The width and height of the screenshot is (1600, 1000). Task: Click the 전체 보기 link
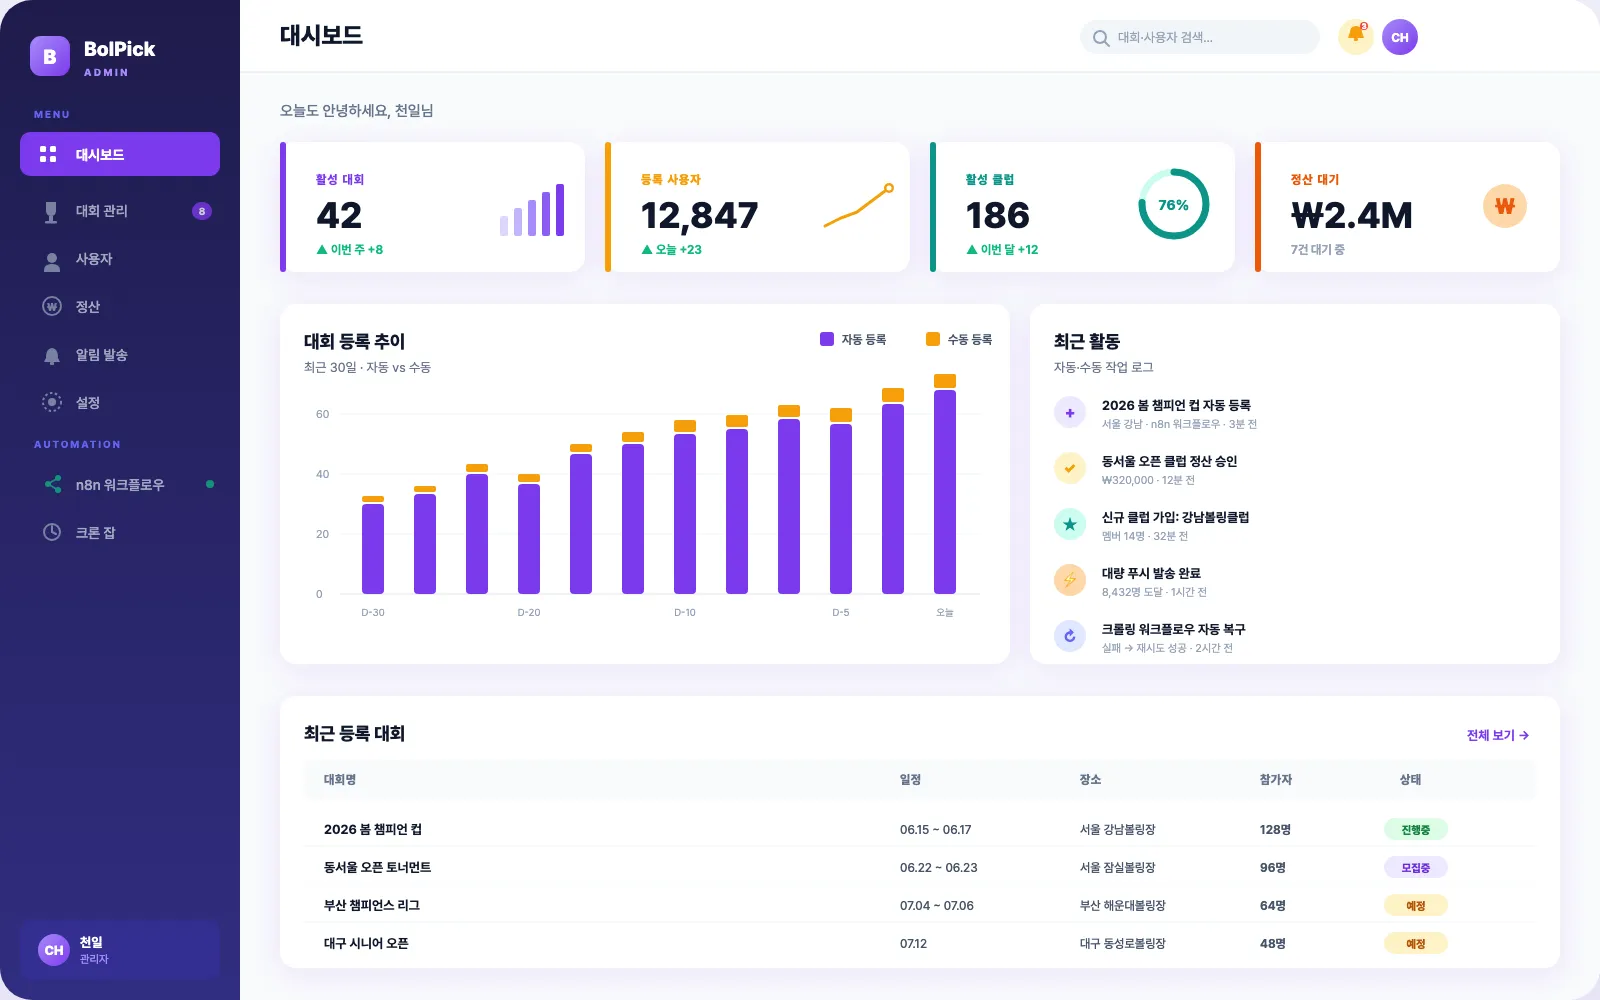[x=1497, y=735]
